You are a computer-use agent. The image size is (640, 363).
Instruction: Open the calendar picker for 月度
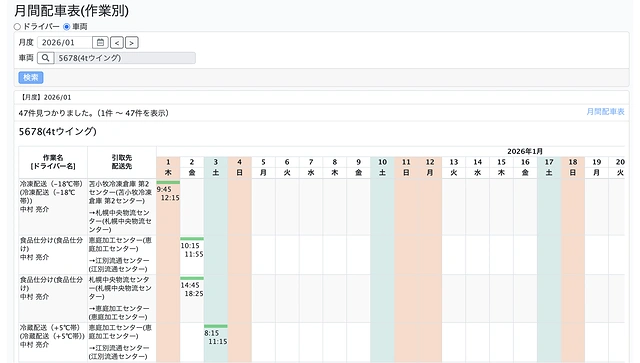(100, 42)
